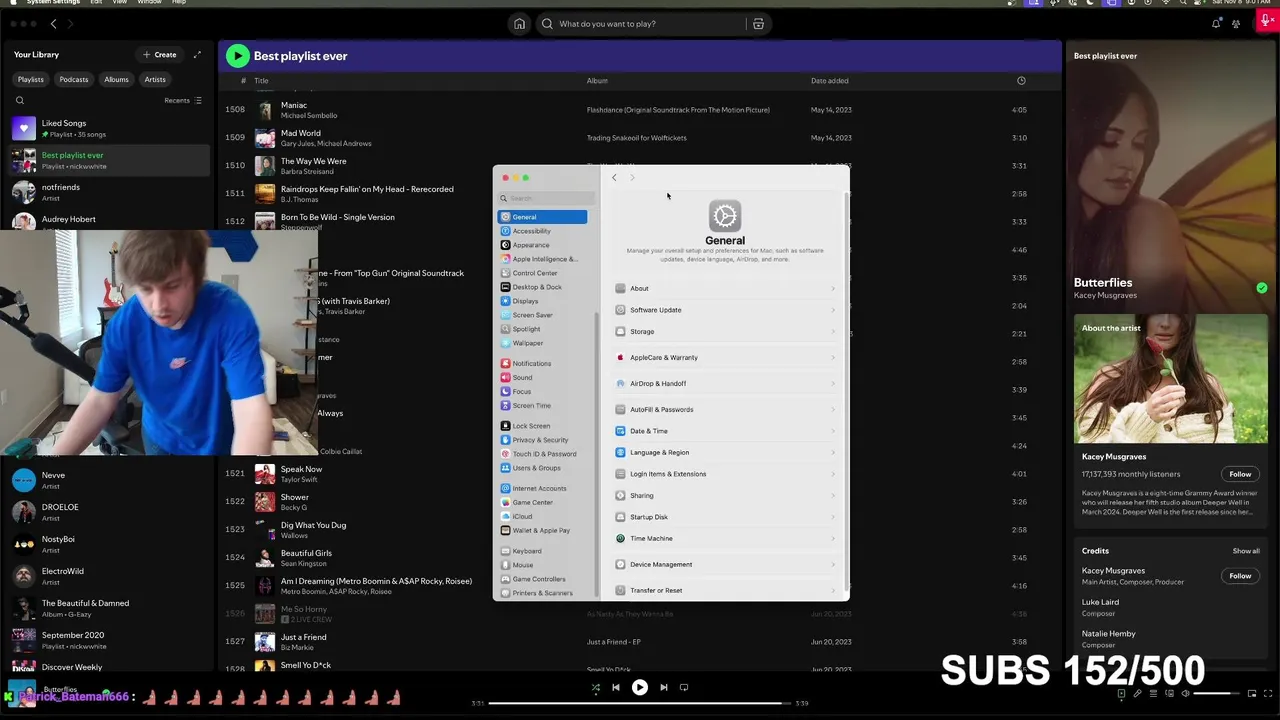1280x720 pixels.
Task: Open the Software Update row
Action: tap(726, 310)
